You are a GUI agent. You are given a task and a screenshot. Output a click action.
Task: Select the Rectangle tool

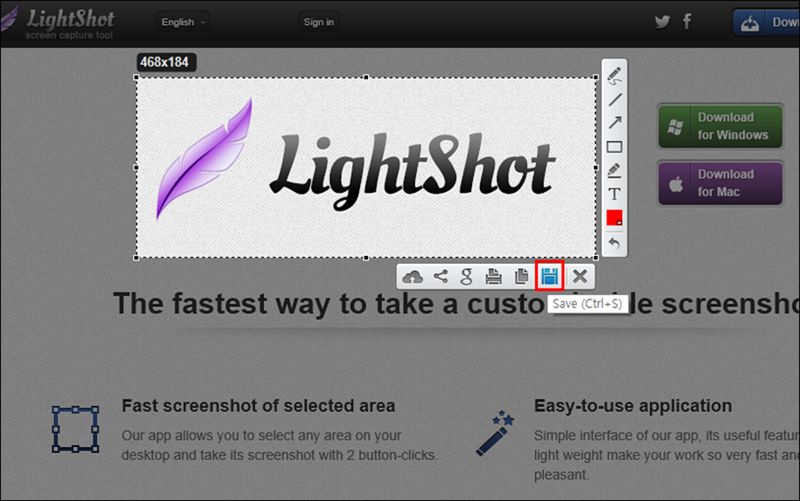click(x=614, y=147)
